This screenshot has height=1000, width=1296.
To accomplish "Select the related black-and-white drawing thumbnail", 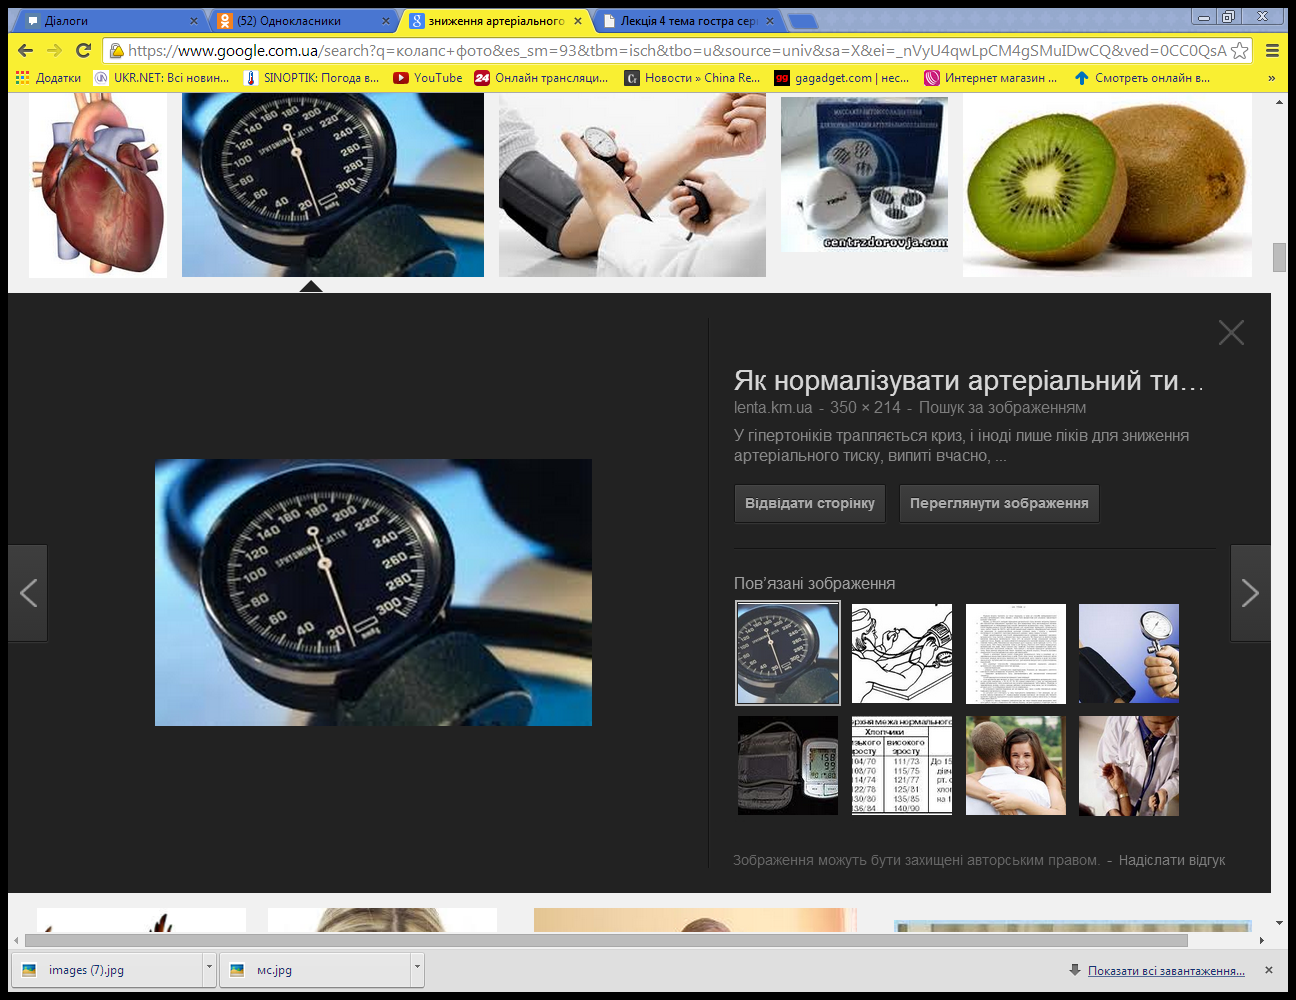I will tap(902, 654).
